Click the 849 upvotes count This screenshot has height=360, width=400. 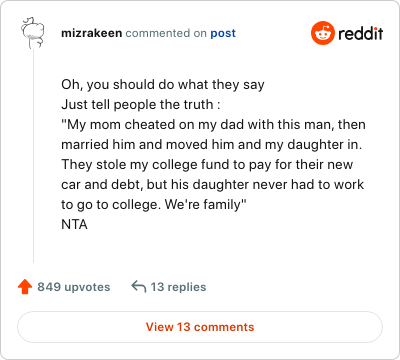[74, 287]
